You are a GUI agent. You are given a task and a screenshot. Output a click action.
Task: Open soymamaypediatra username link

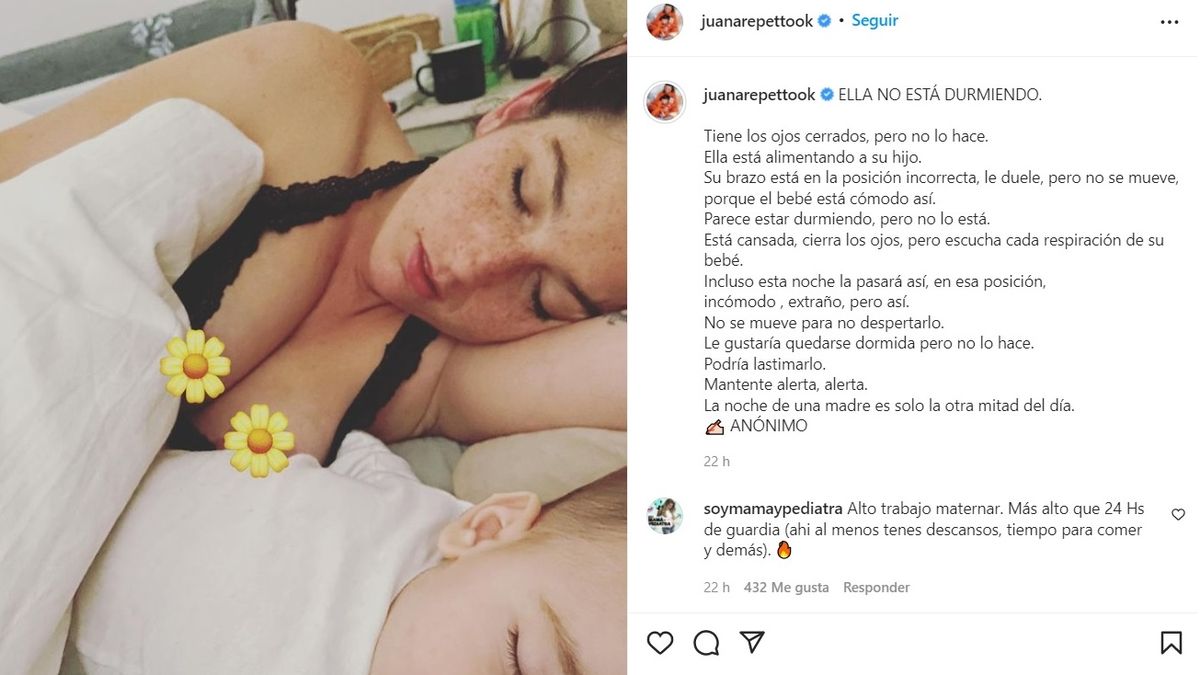773,509
